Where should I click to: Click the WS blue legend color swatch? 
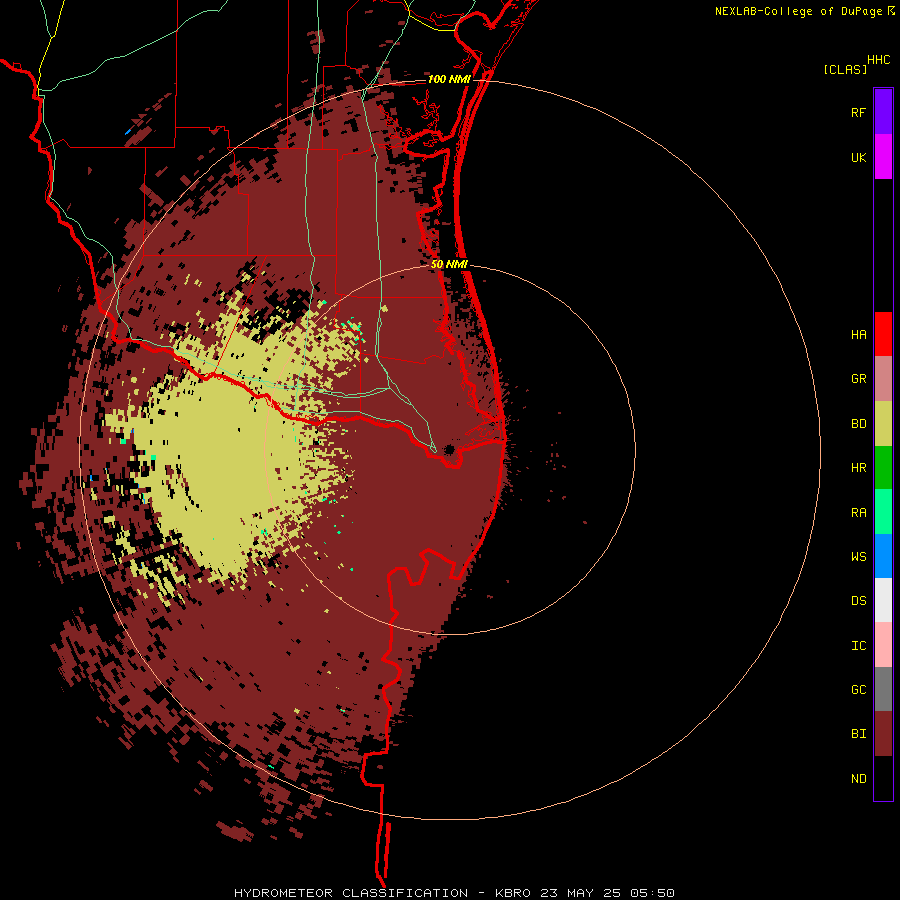[883, 556]
